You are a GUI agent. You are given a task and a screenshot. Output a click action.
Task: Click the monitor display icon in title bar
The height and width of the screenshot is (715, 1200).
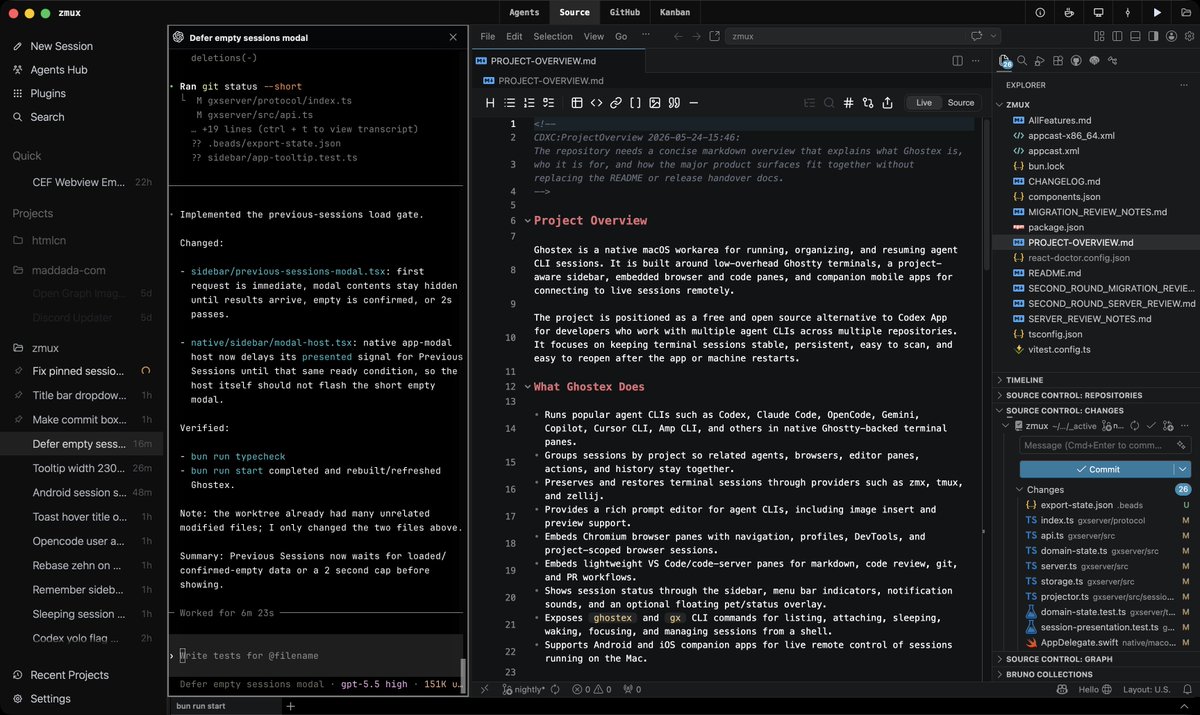[1098, 13]
